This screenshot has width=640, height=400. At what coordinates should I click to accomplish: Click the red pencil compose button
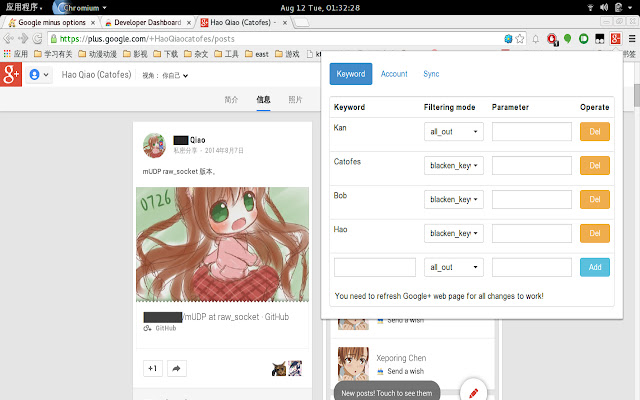point(473,392)
